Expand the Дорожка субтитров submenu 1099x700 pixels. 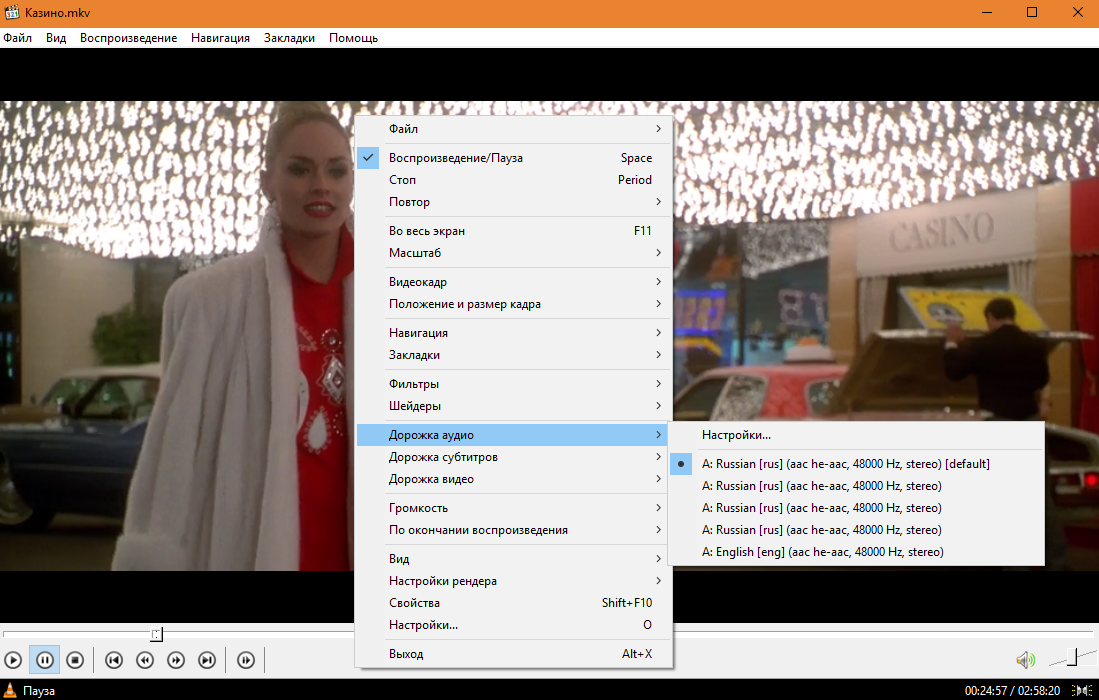[514, 458]
